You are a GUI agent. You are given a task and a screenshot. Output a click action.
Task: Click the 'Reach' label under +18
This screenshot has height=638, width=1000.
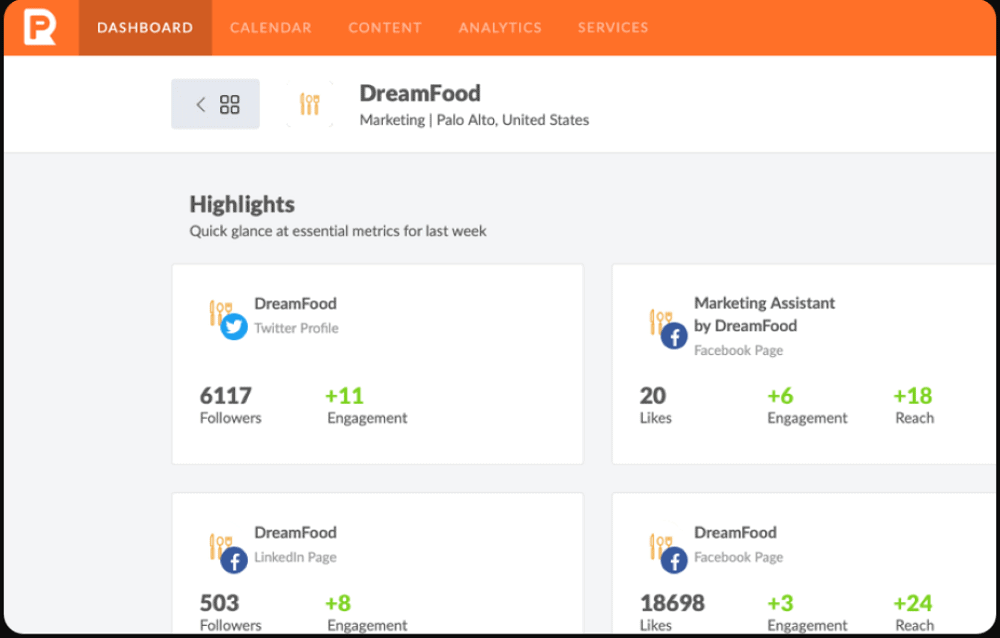[x=915, y=418]
